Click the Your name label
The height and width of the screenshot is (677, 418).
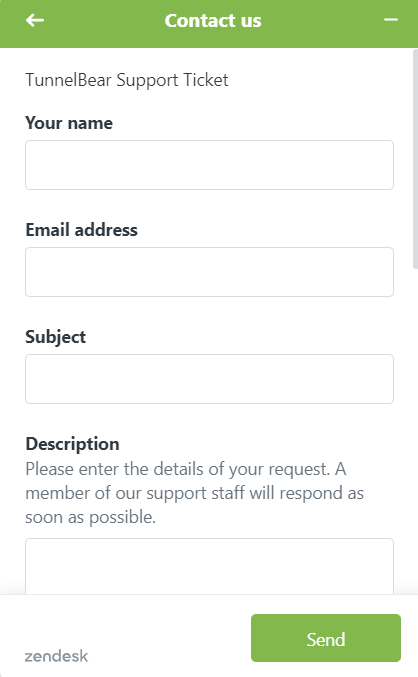pos(69,123)
